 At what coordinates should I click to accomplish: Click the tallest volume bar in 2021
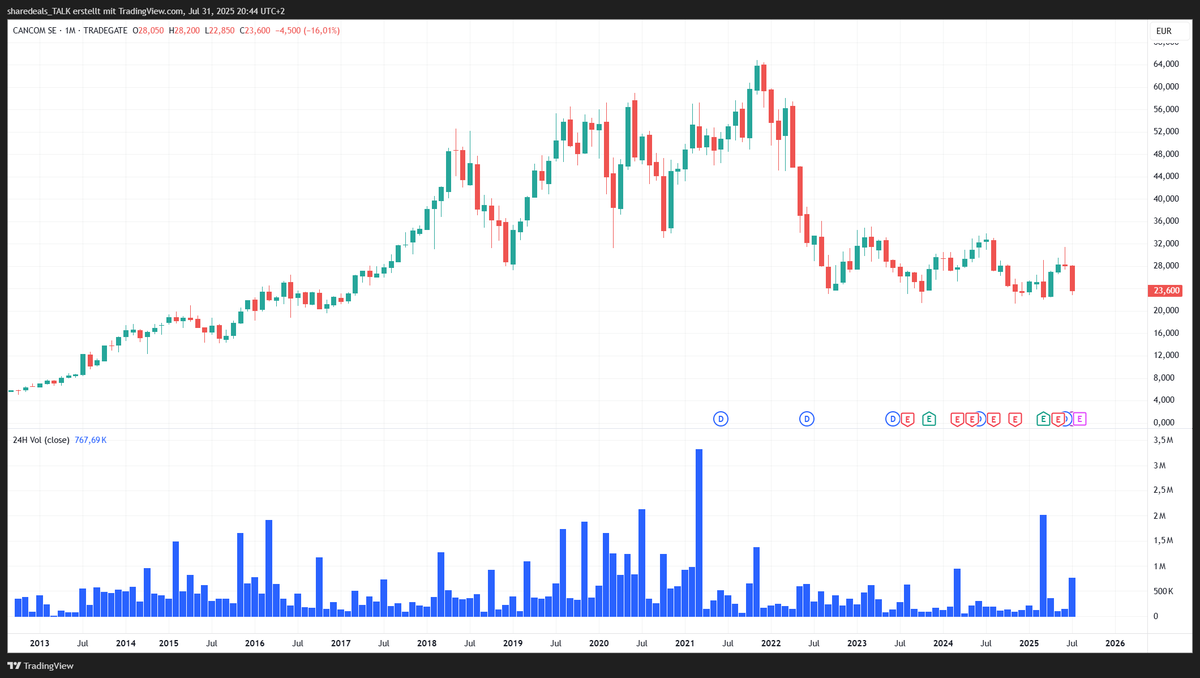[699, 533]
